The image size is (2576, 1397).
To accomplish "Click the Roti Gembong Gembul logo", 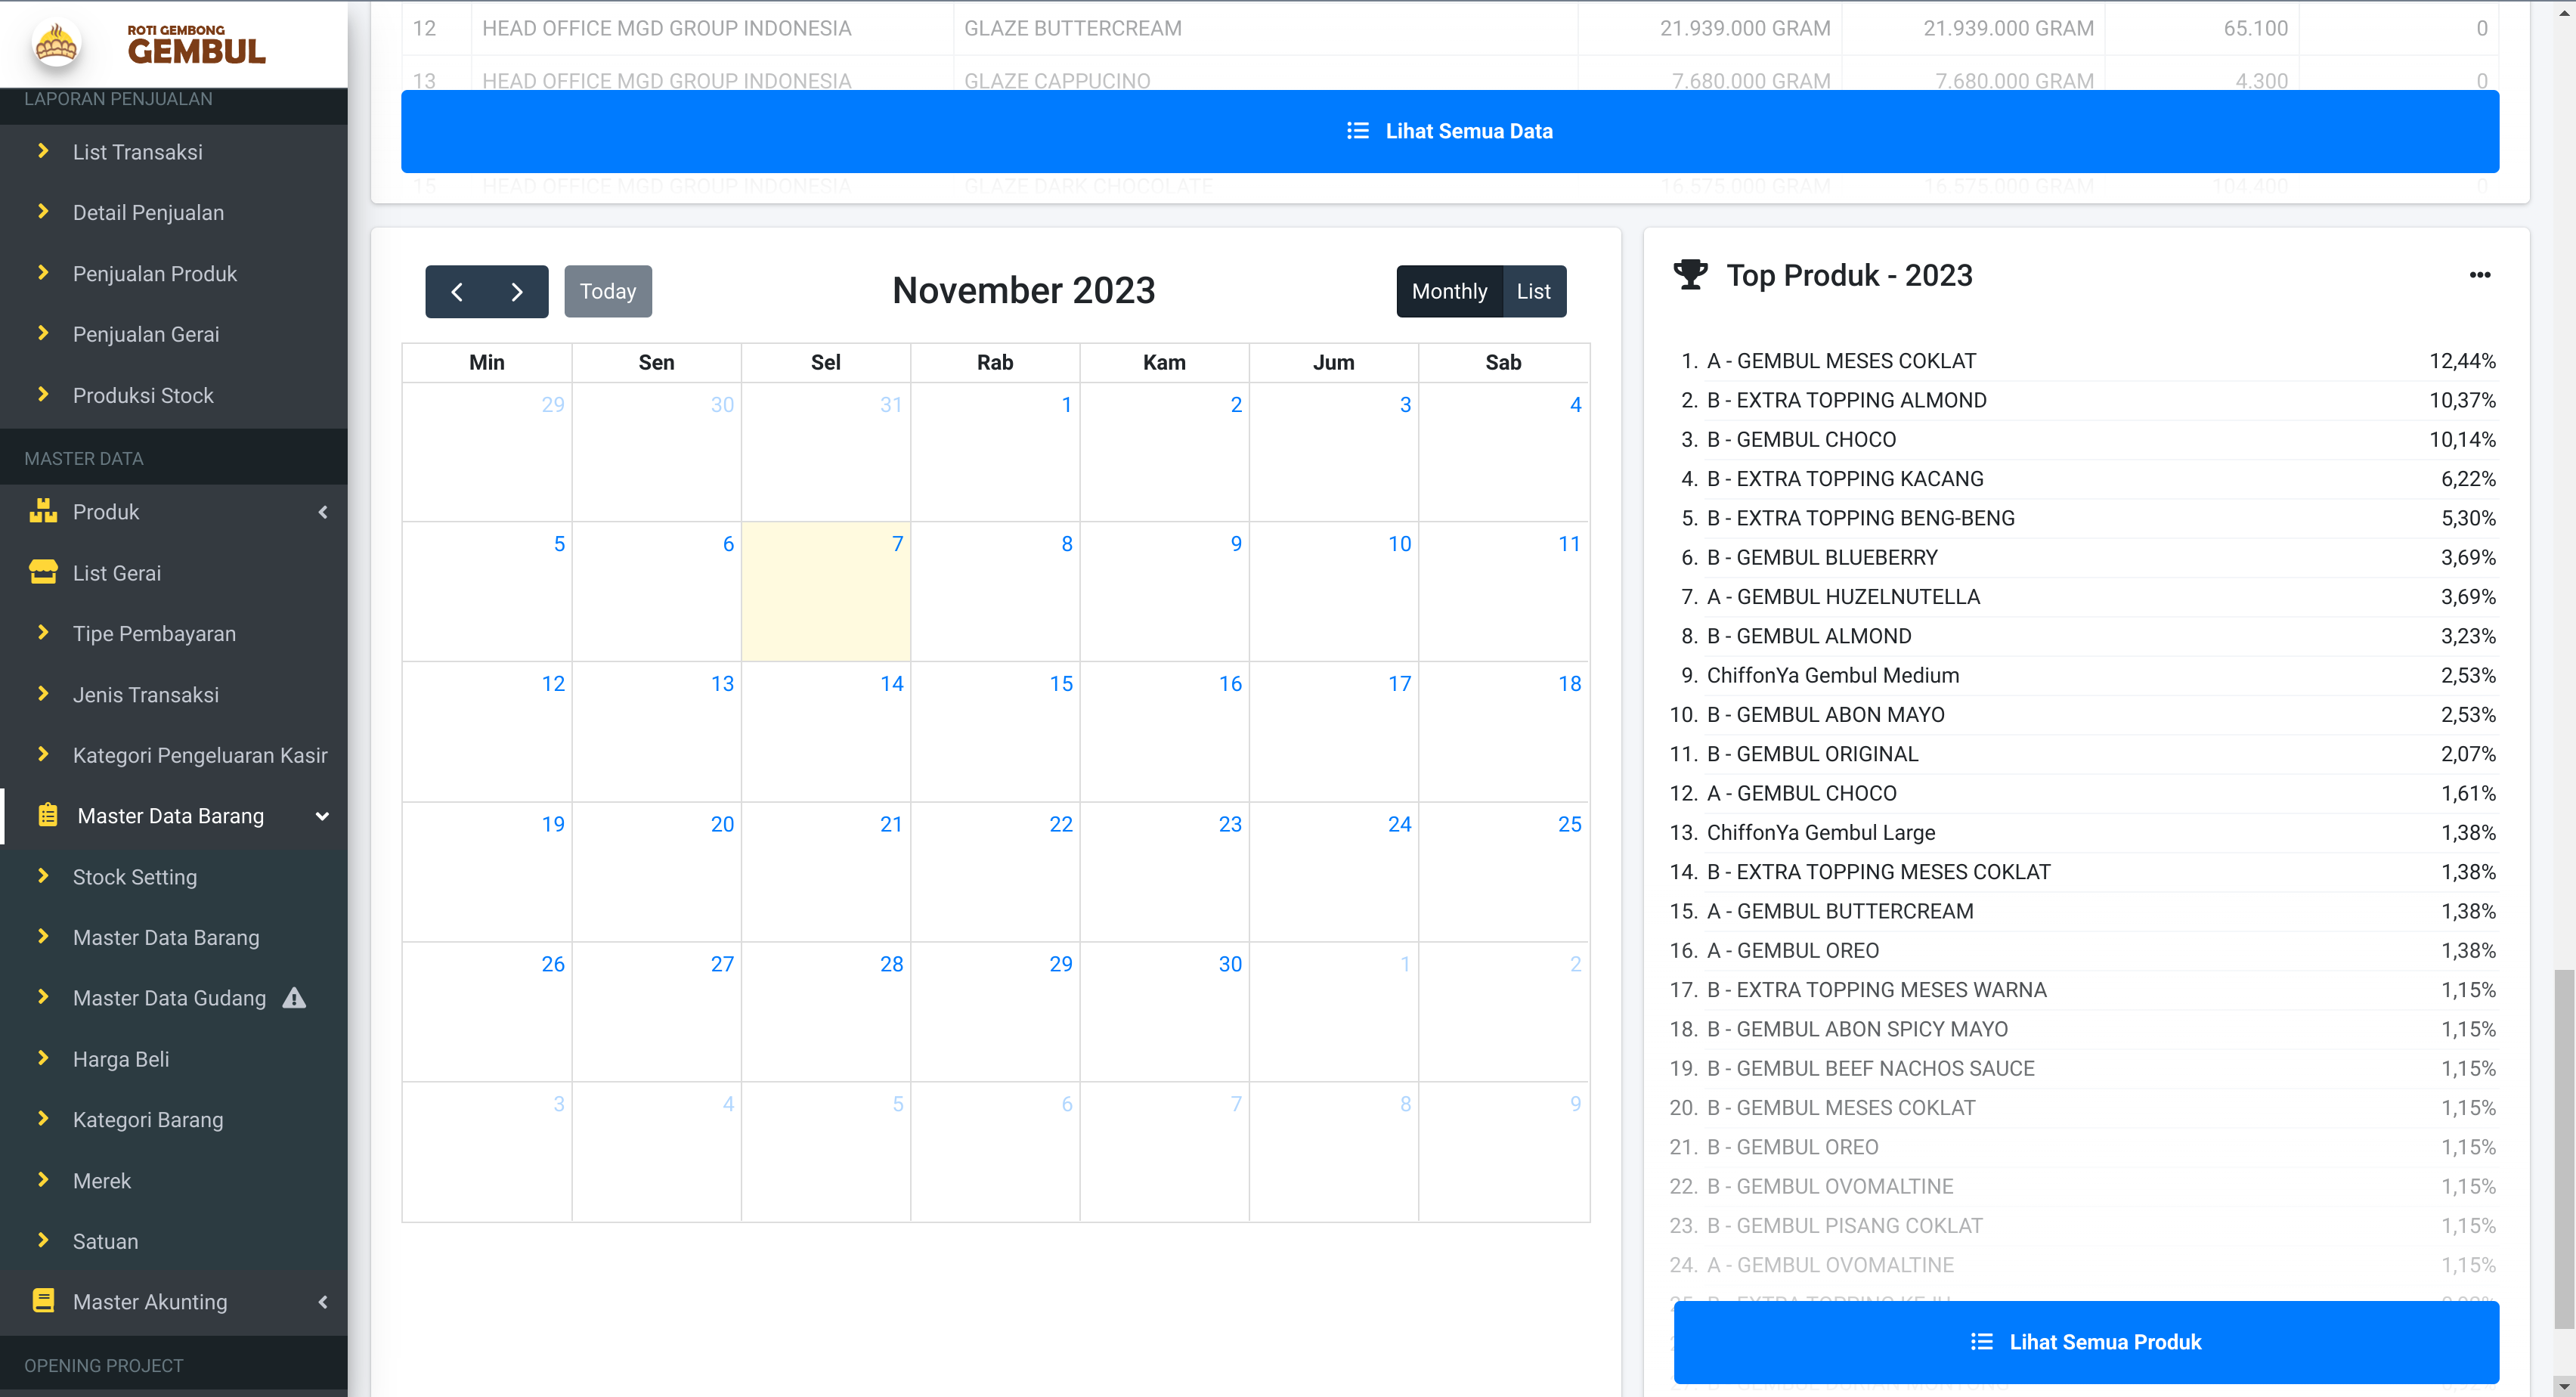I will 150,43.
